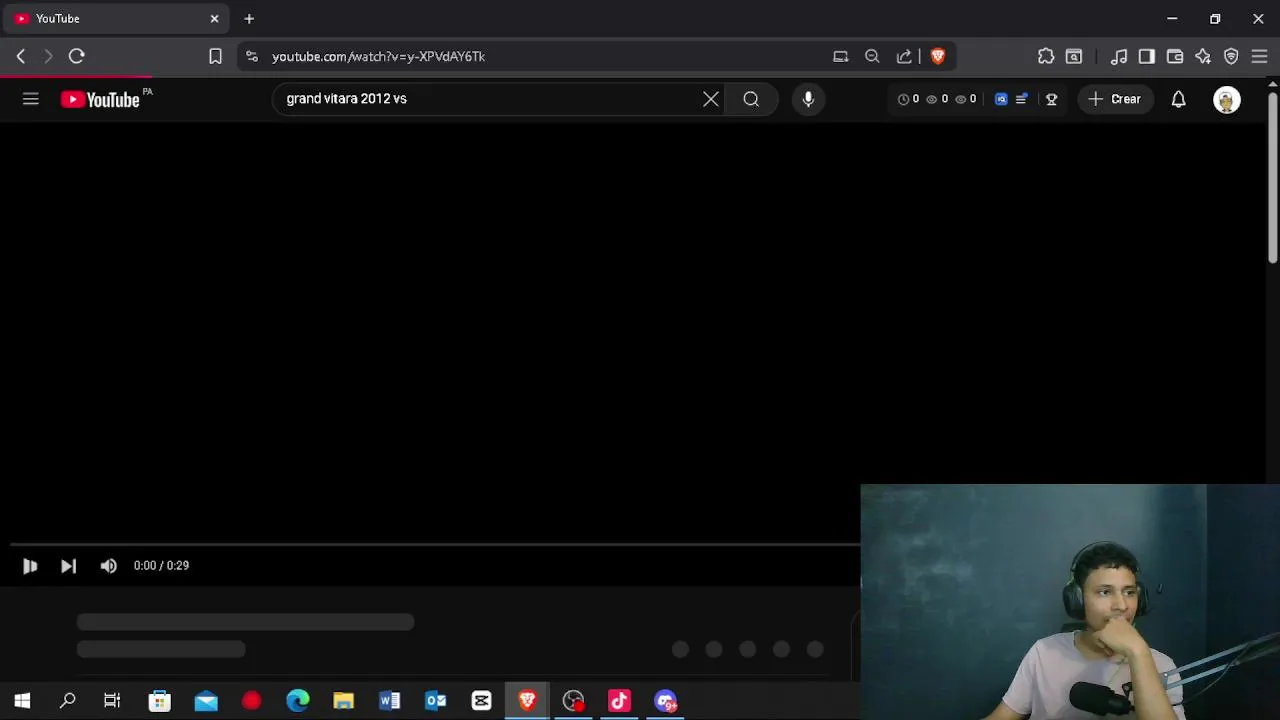Viewport: 1280px width, 720px height.
Task: Open File Explorer from taskbar
Action: 344,701
